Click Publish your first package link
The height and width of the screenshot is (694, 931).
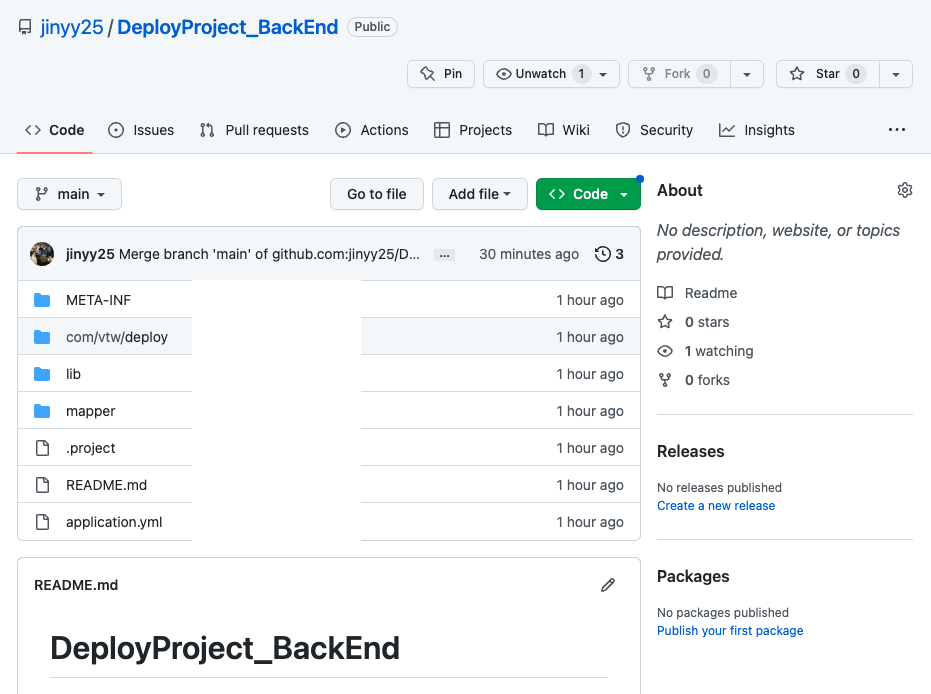730,630
